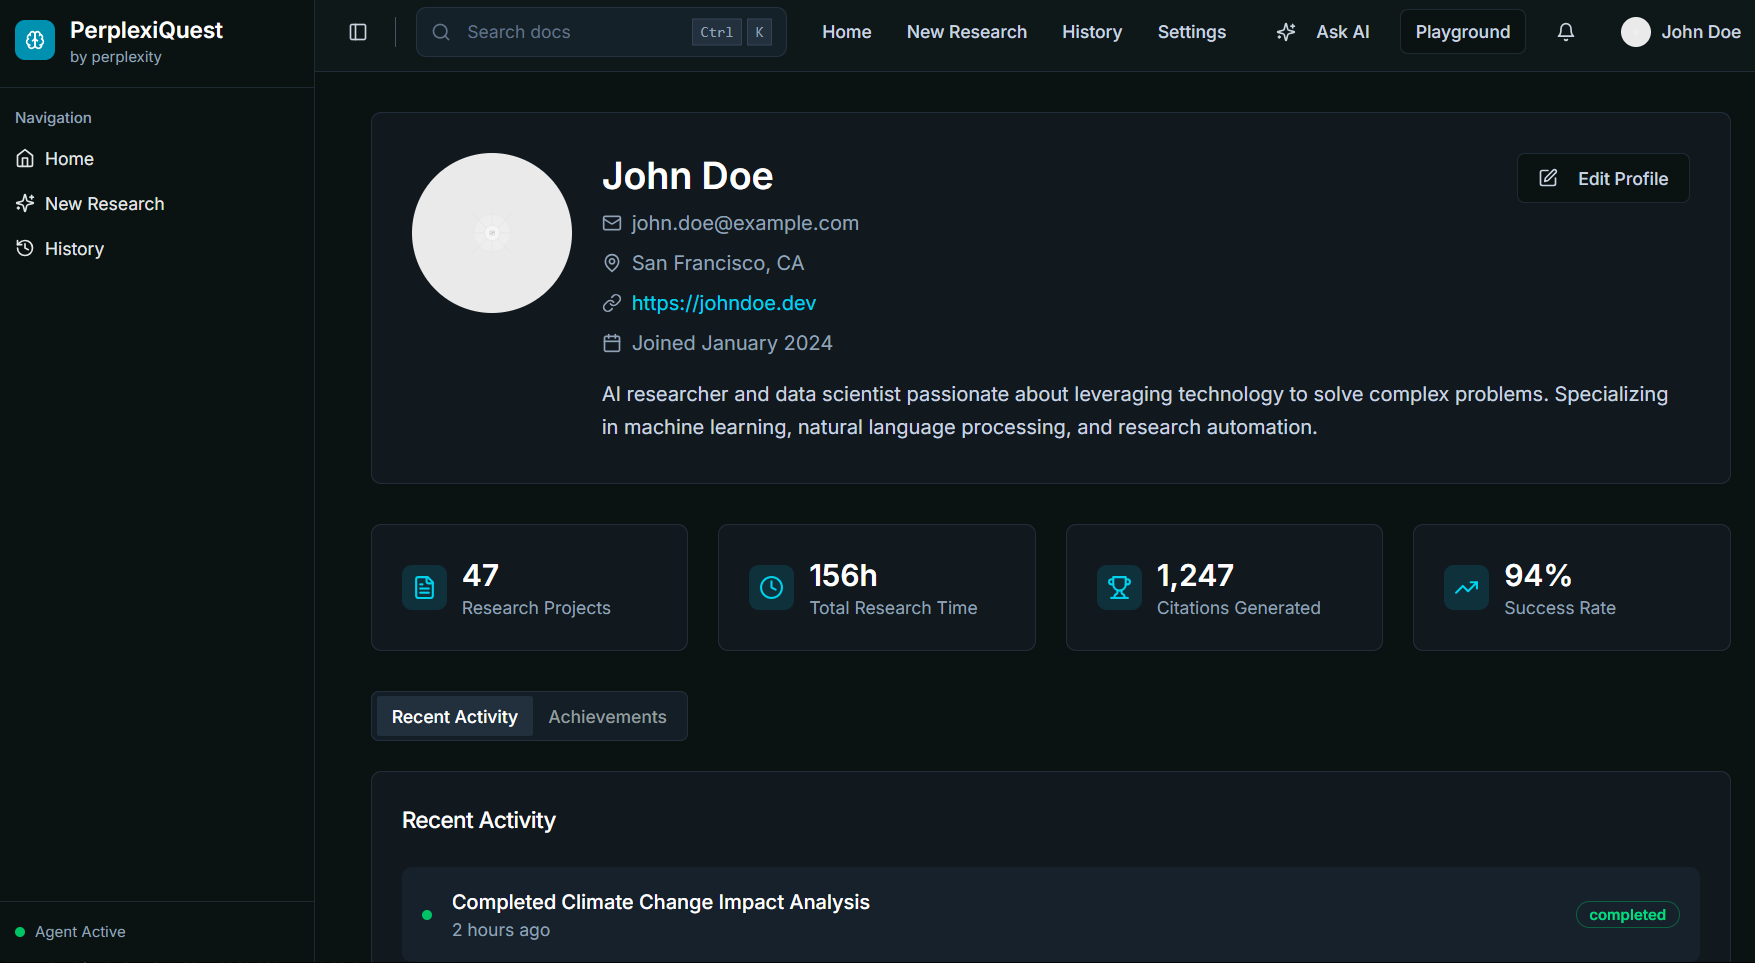Switch to the Recent Activity tab

click(455, 717)
